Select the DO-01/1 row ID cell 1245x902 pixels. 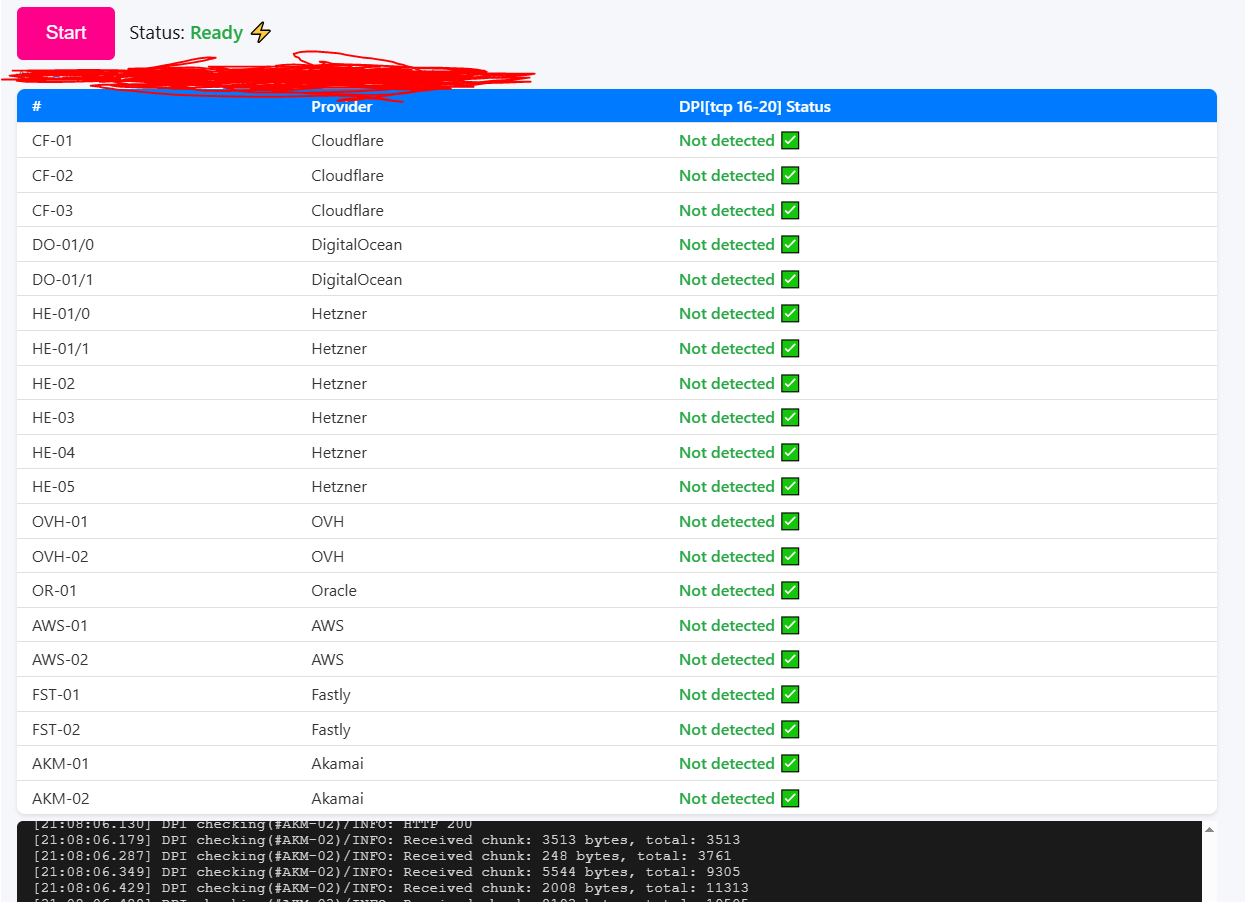63,280
